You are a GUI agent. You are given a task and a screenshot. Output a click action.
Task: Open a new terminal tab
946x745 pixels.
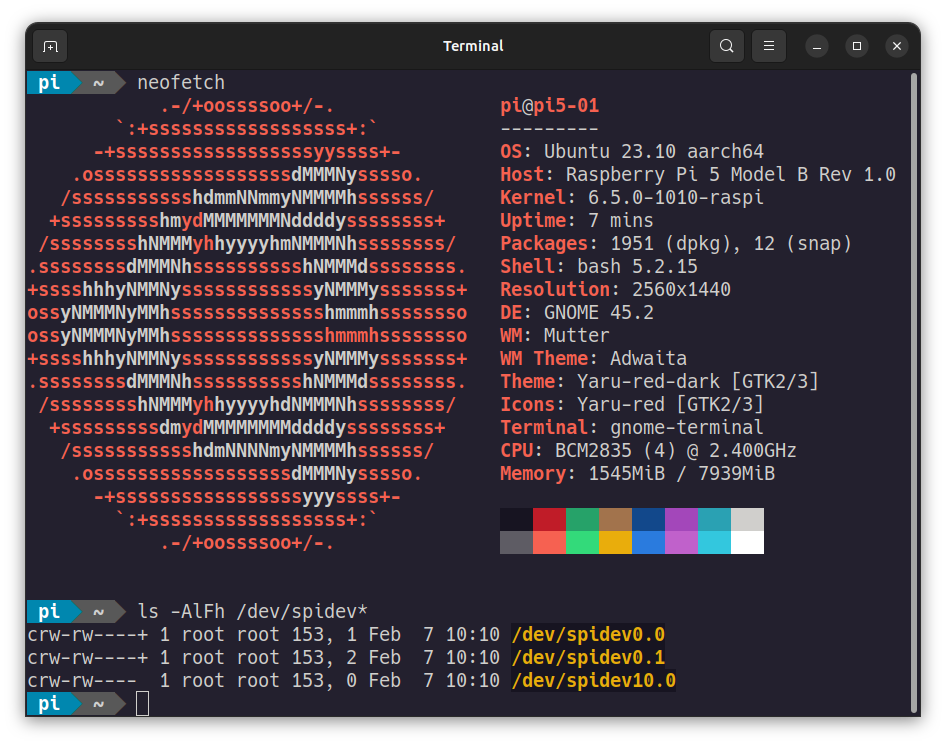50,46
